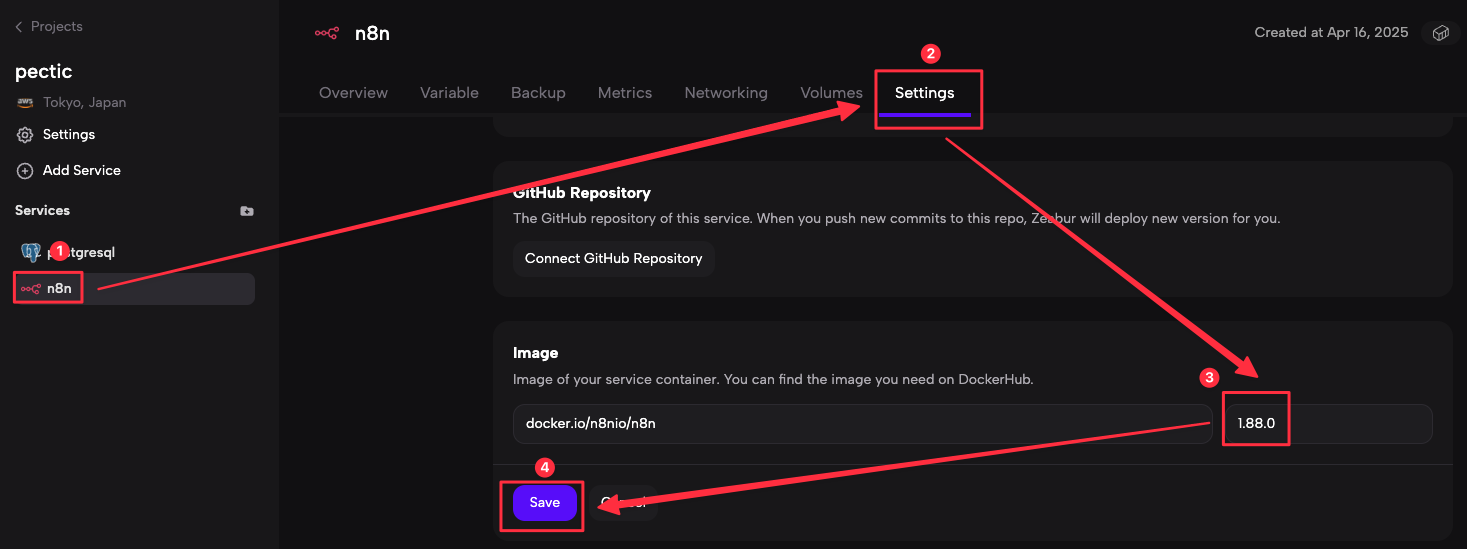Click the cube icon next to creation date
Image resolution: width=1467 pixels, height=549 pixels.
tap(1440, 33)
